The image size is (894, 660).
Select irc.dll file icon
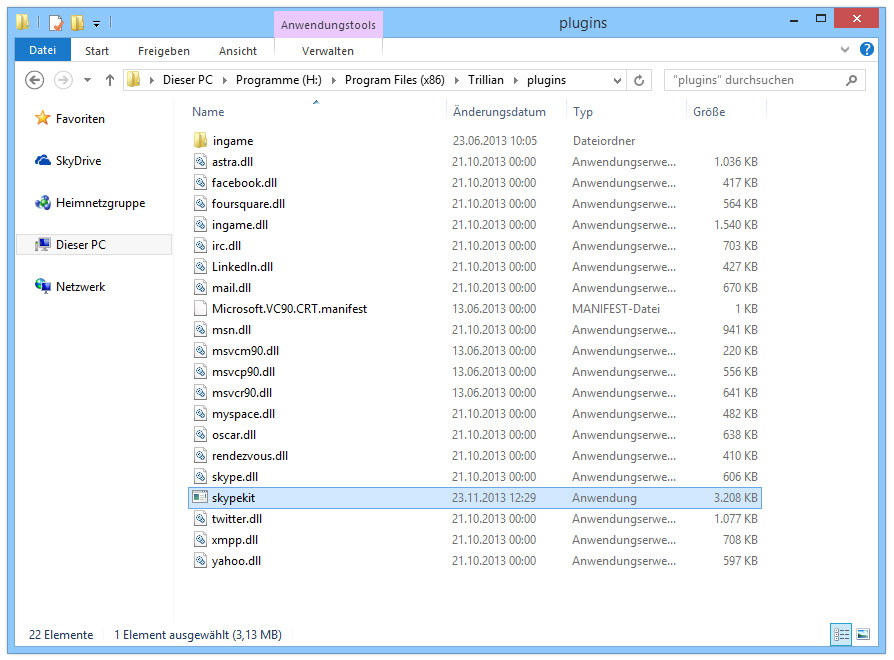[x=200, y=246]
